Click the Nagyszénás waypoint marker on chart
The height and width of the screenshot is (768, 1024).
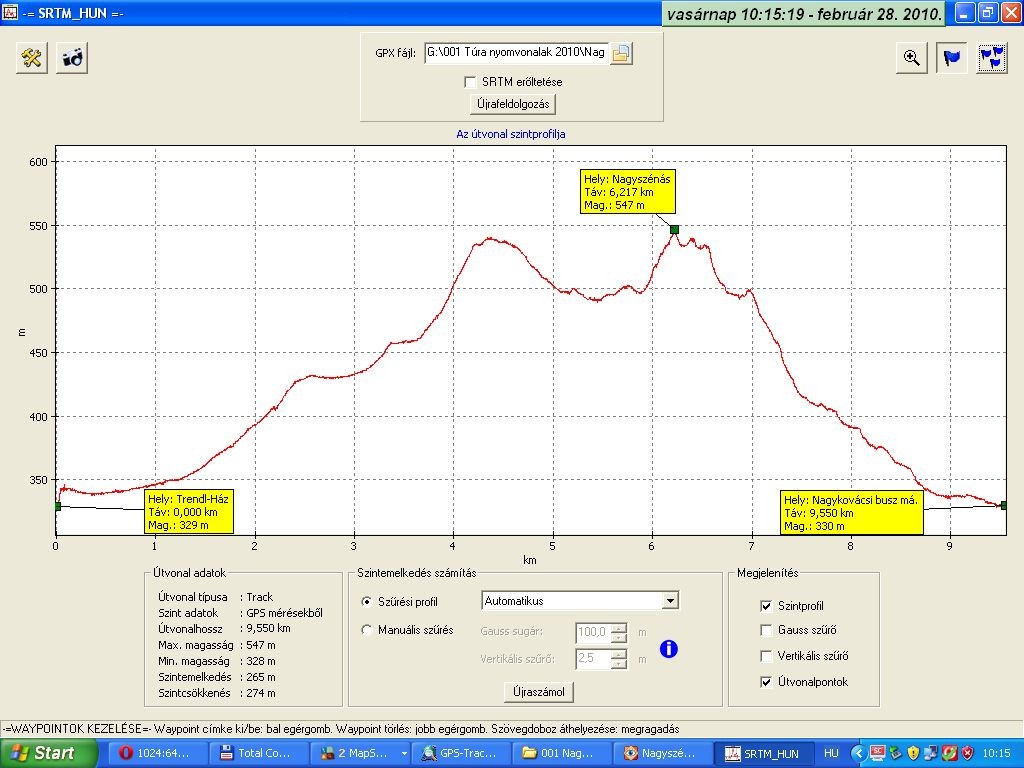click(675, 229)
